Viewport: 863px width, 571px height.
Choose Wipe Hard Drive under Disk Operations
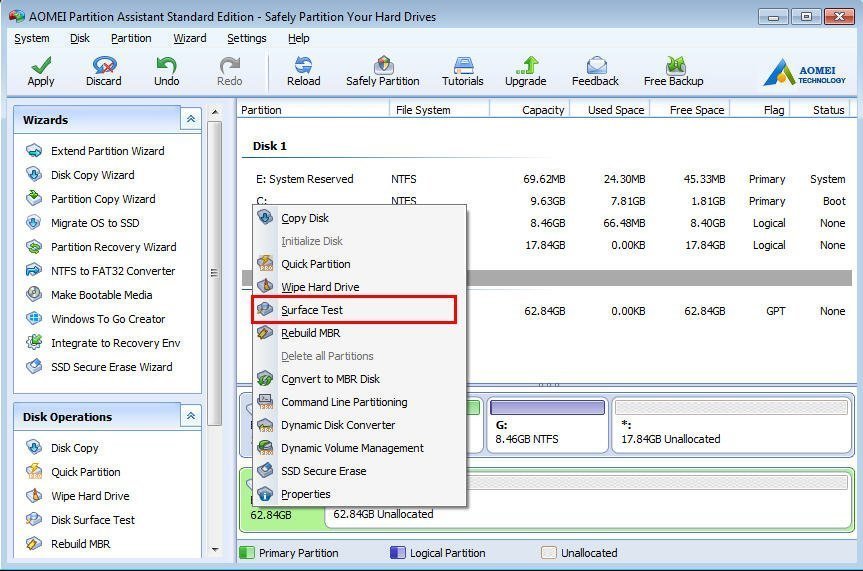(x=90, y=496)
